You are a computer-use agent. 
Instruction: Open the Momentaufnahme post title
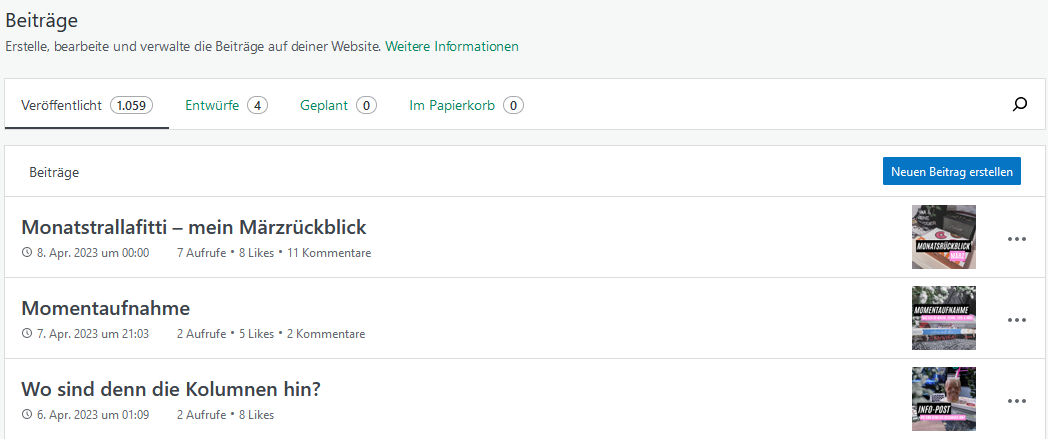[105, 308]
